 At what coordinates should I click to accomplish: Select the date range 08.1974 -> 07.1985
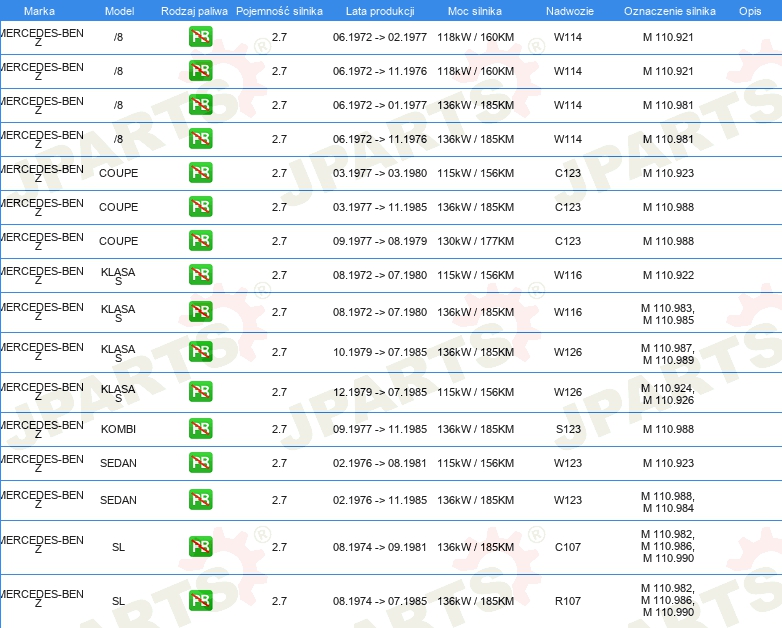click(x=380, y=601)
